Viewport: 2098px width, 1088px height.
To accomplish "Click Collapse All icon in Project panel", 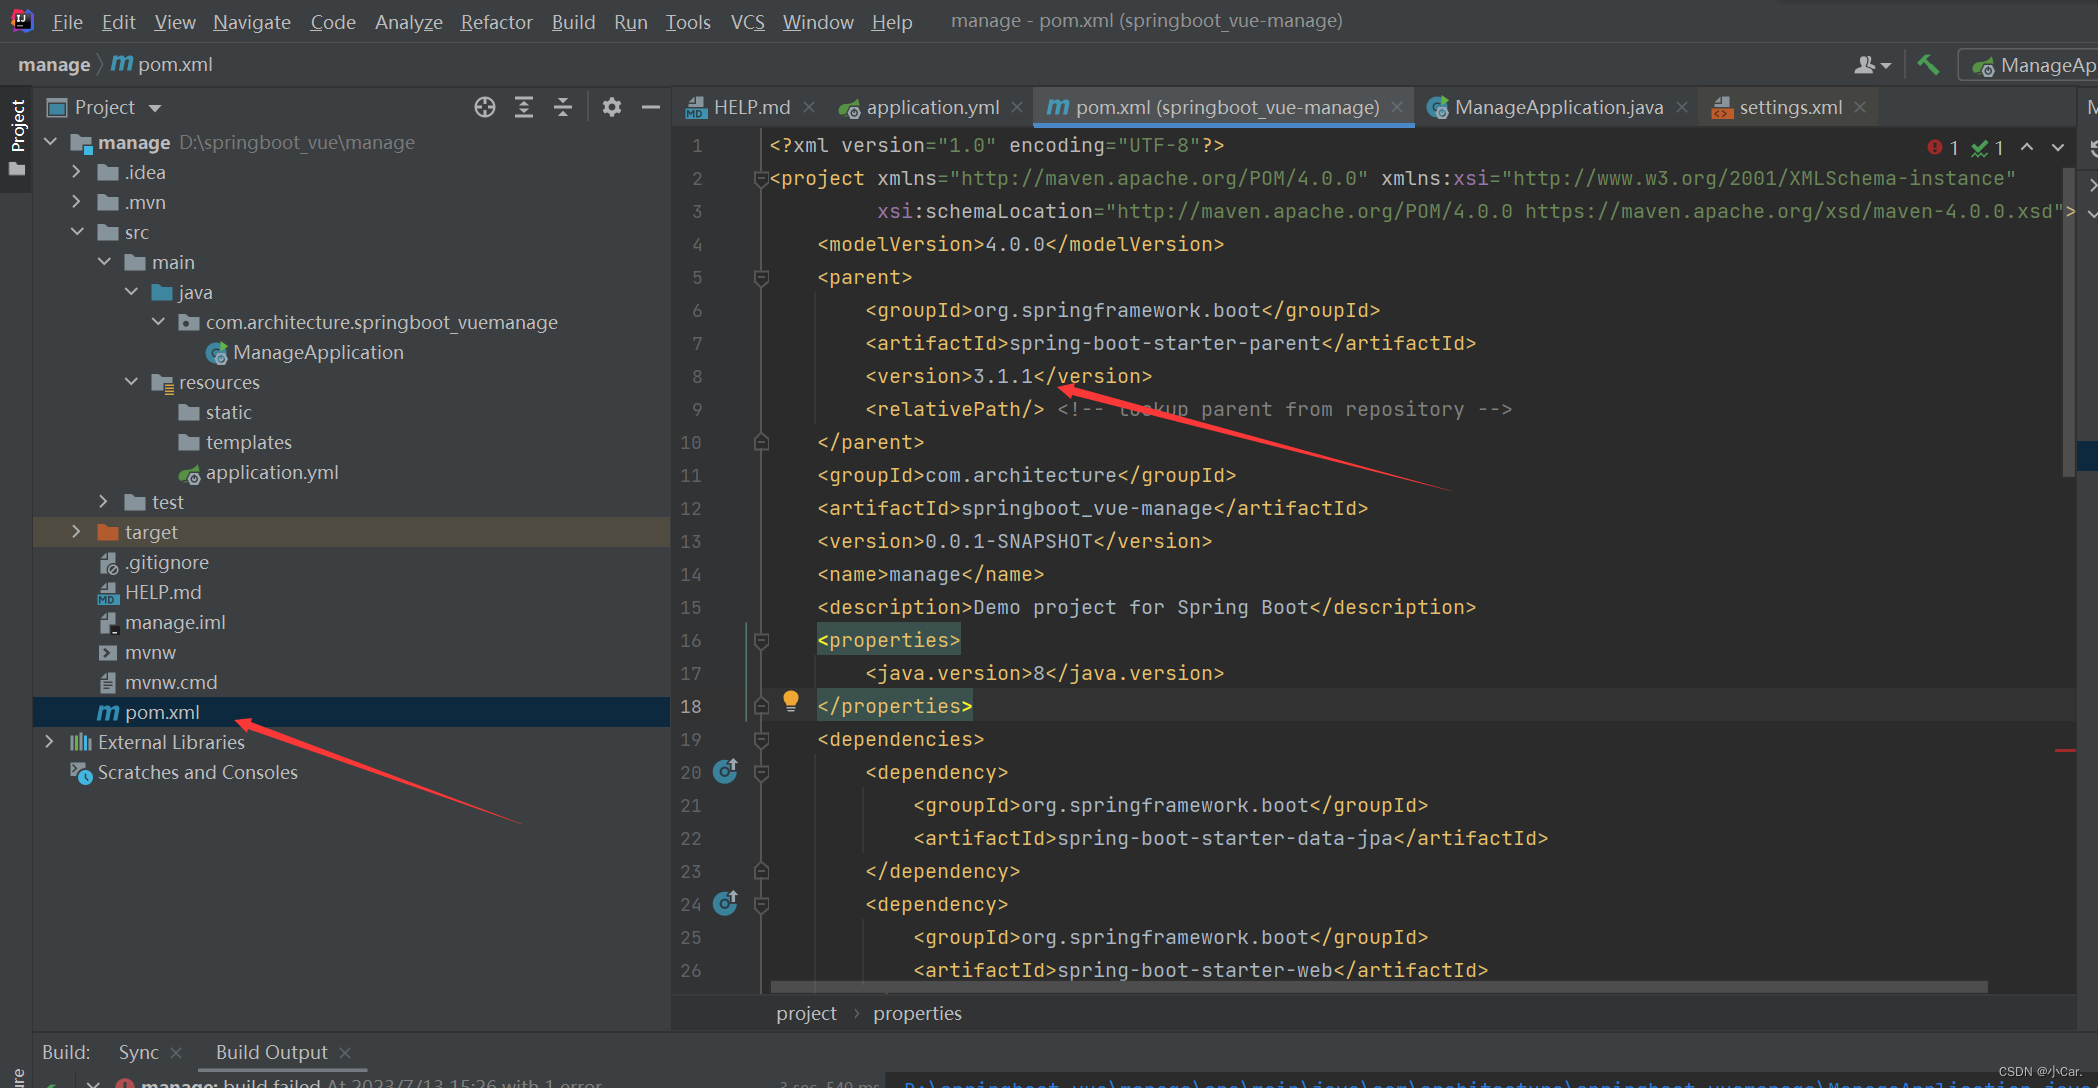I will (x=563, y=107).
